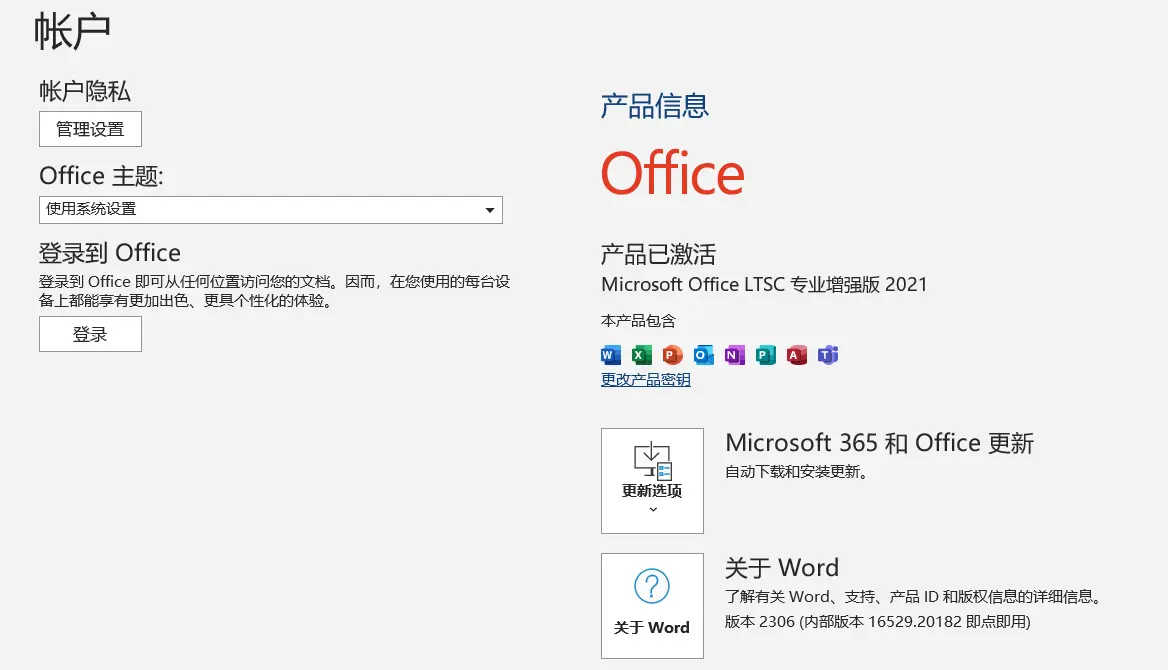Click the PowerPoint app icon
This screenshot has height=670, width=1168.
(x=673, y=355)
